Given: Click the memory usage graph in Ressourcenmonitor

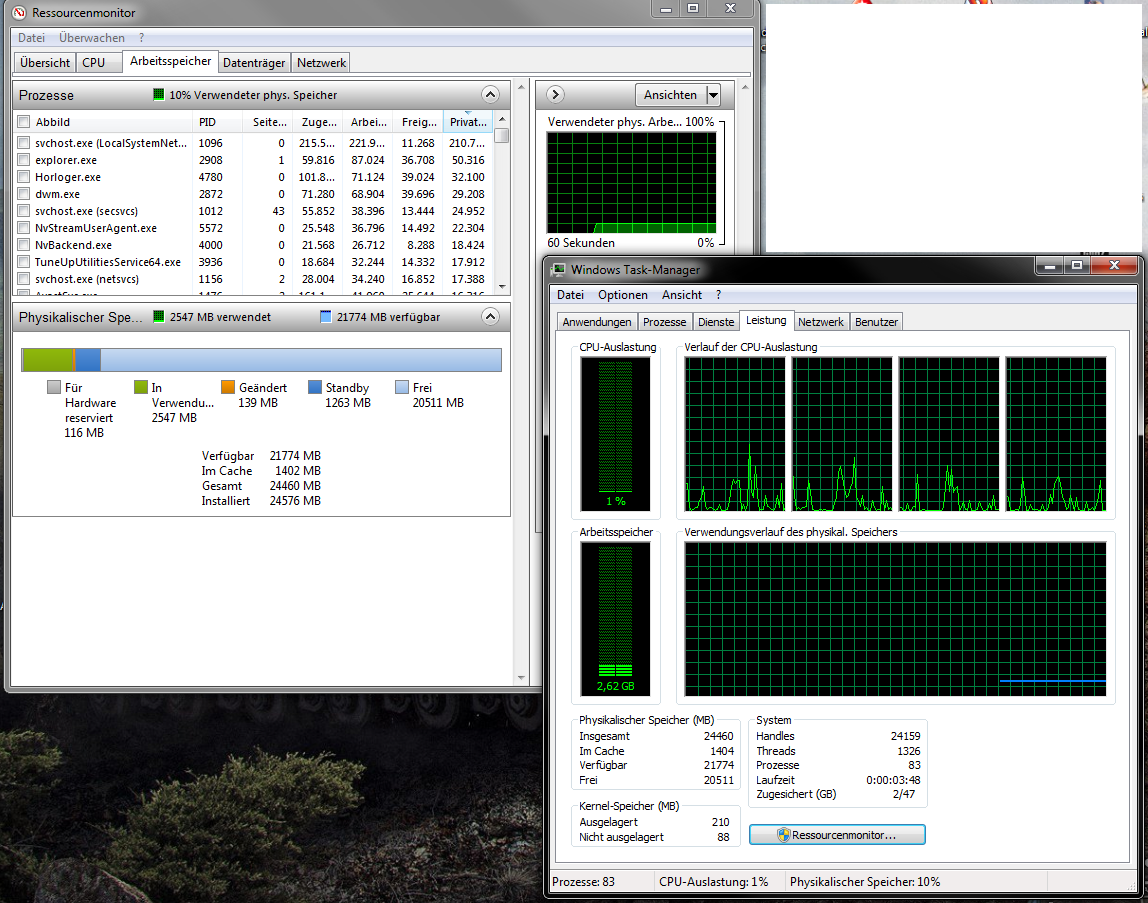Looking at the screenshot, I should pyautogui.click(x=631, y=182).
